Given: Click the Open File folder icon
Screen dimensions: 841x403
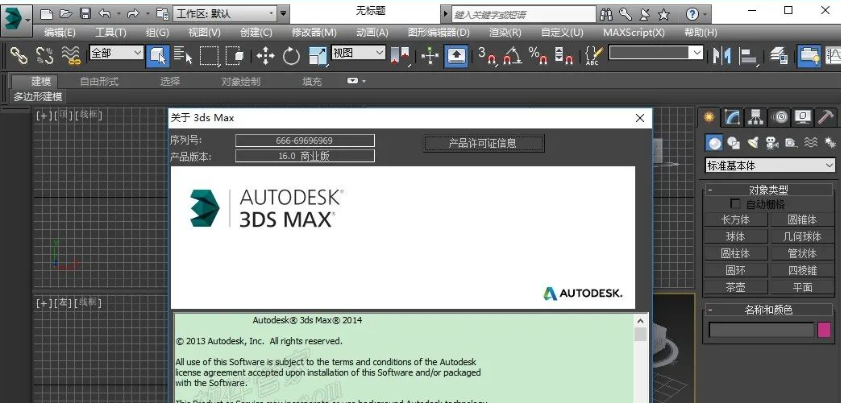Looking at the screenshot, I should pyautogui.click(x=65, y=13).
